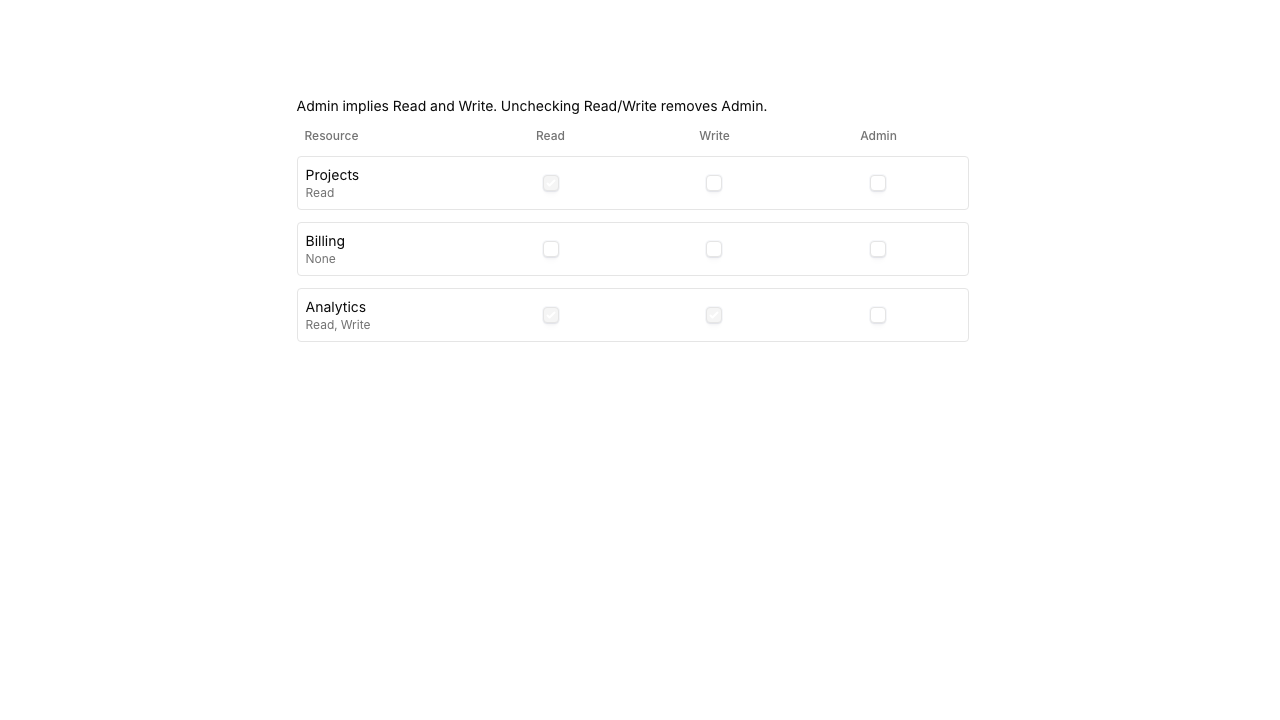The width and height of the screenshot is (1280, 720).
Task: Grant Admin permission to Analytics
Action: [x=878, y=315]
